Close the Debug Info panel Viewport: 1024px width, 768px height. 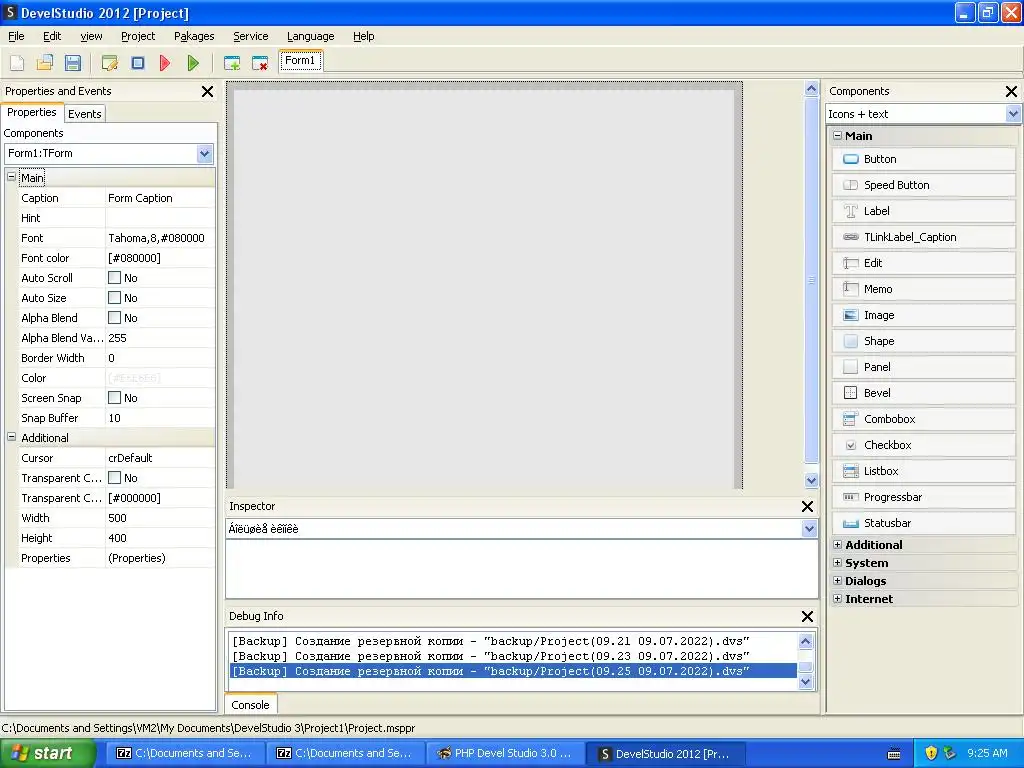(807, 616)
